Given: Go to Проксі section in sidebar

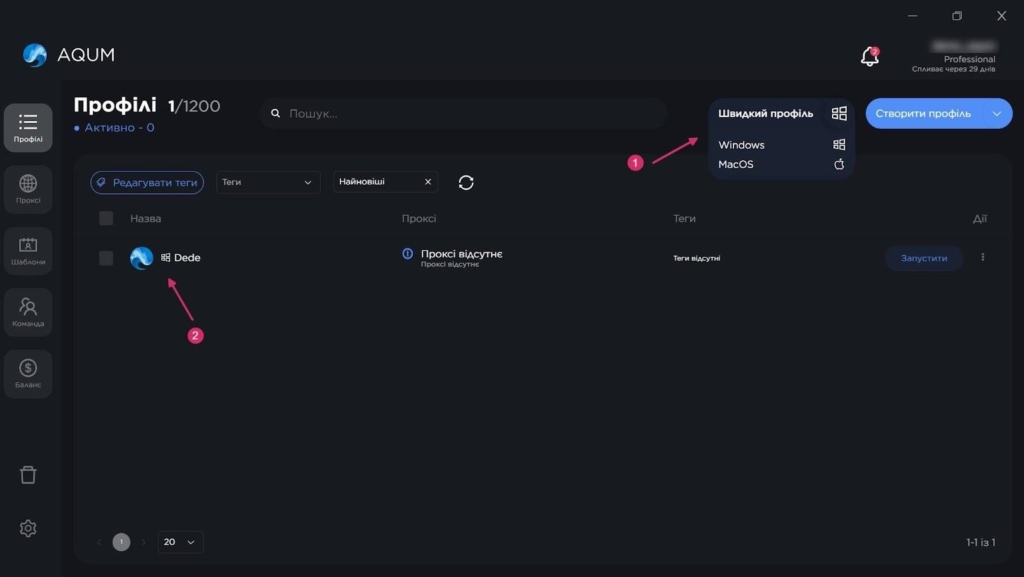Looking at the screenshot, I should [x=28, y=189].
